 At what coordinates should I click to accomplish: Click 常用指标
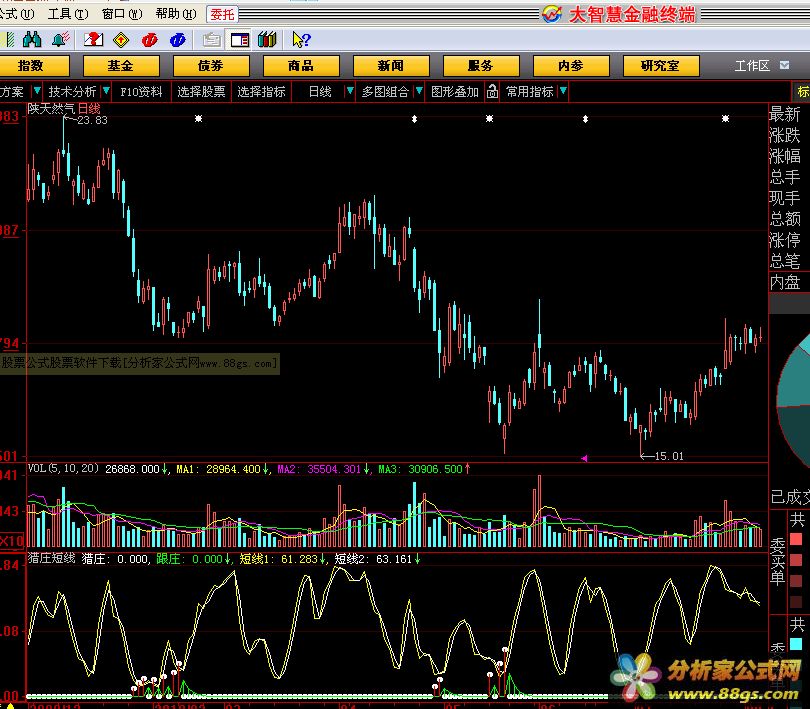pos(529,91)
